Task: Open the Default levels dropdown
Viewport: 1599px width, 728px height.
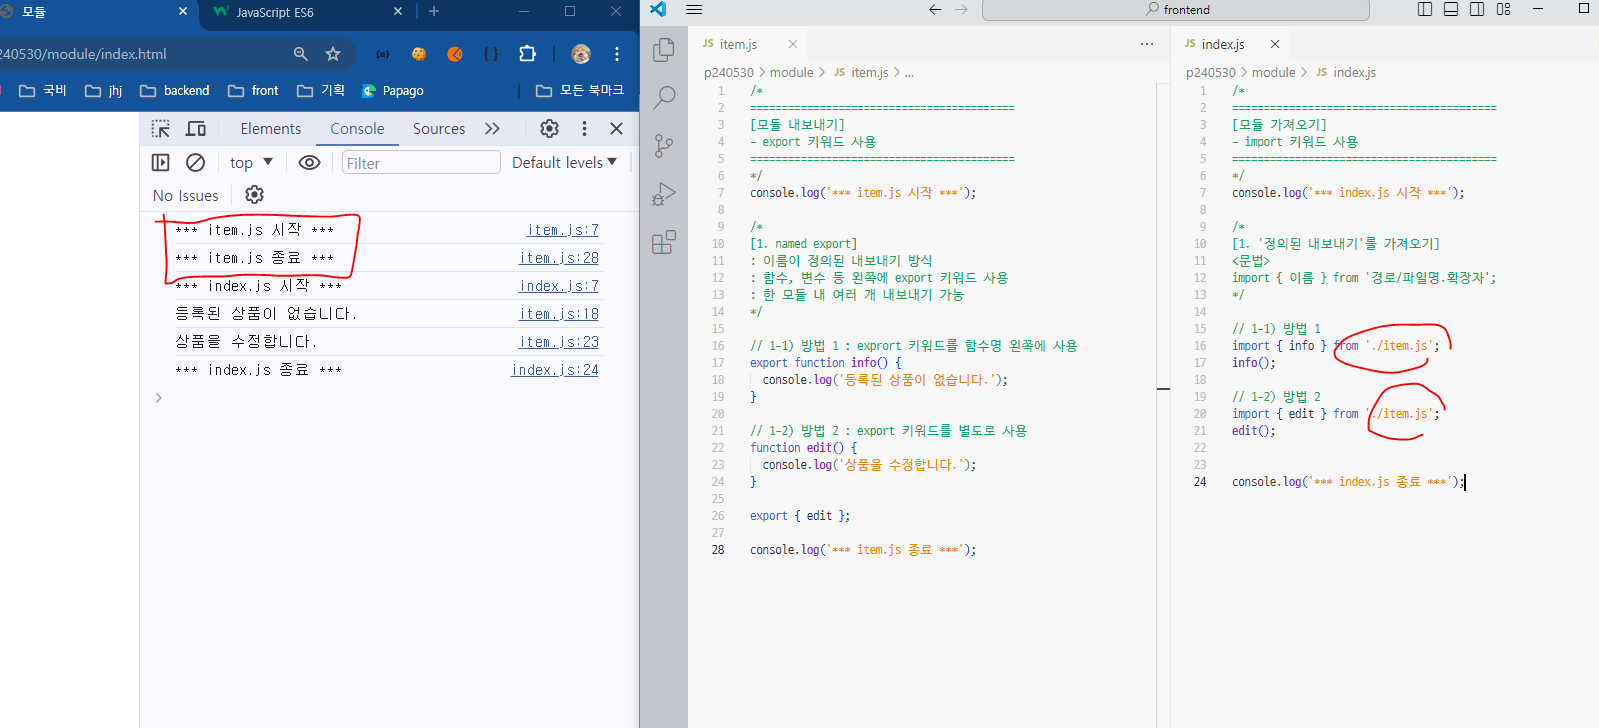Action: [564, 163]
